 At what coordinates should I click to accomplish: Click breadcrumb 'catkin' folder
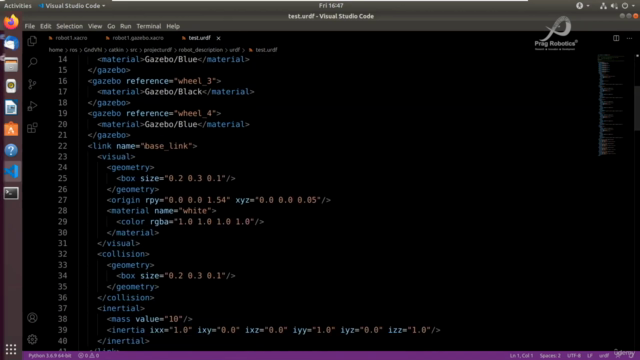click(x=116, y=50)
